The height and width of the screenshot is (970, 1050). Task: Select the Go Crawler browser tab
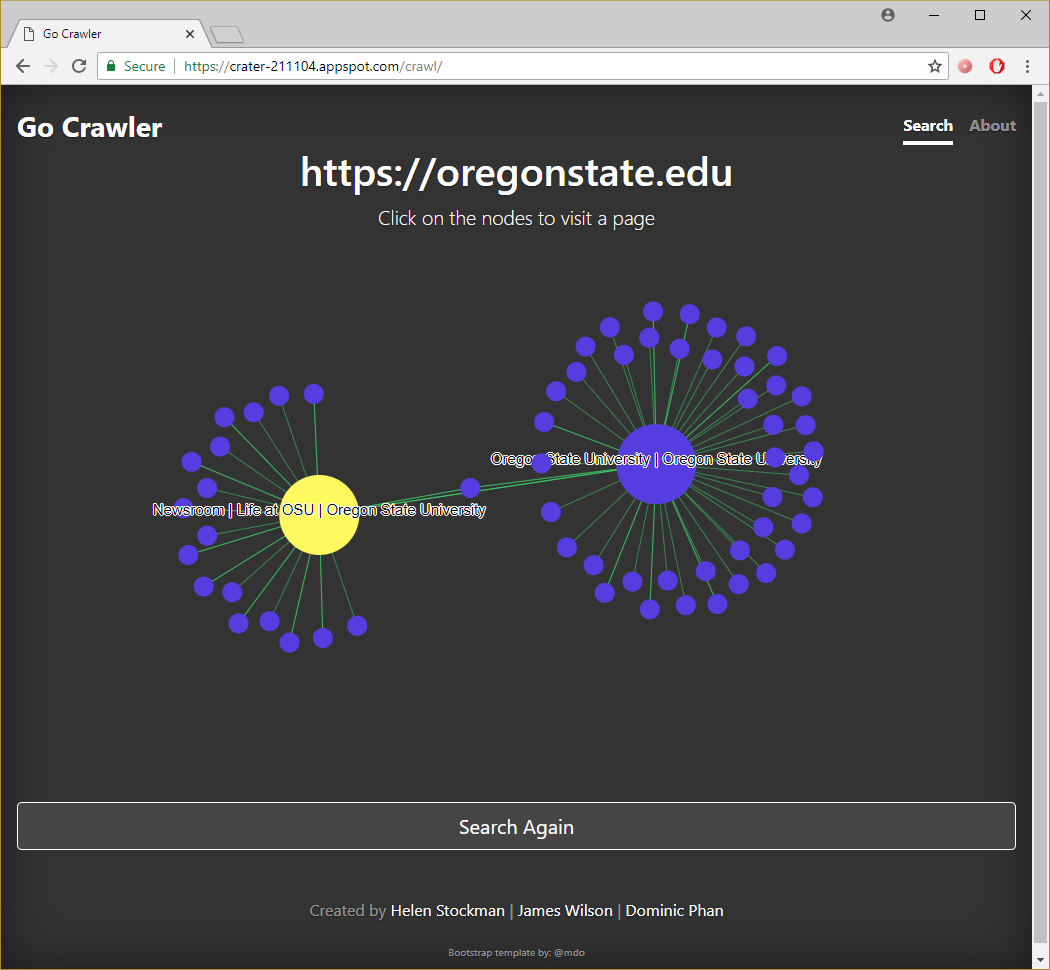(107, 33)
